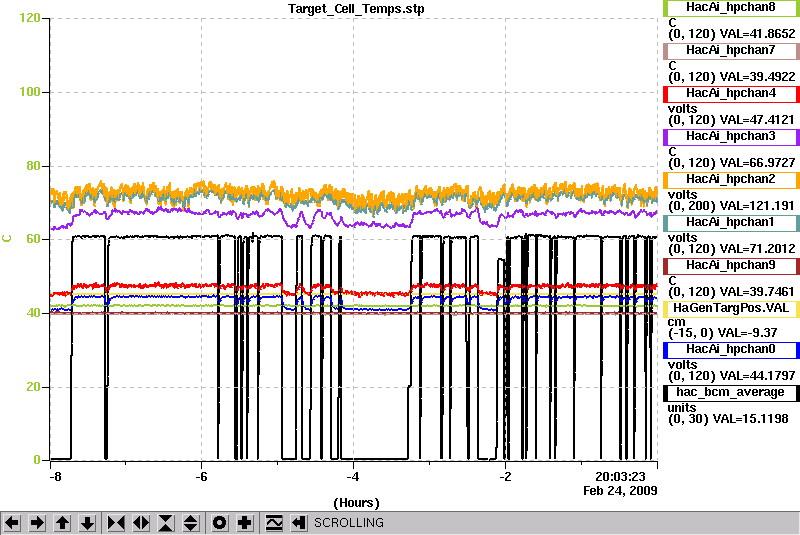Click the -4 x-axis tick label
This screenshot has height=535, width=800.
353,477
